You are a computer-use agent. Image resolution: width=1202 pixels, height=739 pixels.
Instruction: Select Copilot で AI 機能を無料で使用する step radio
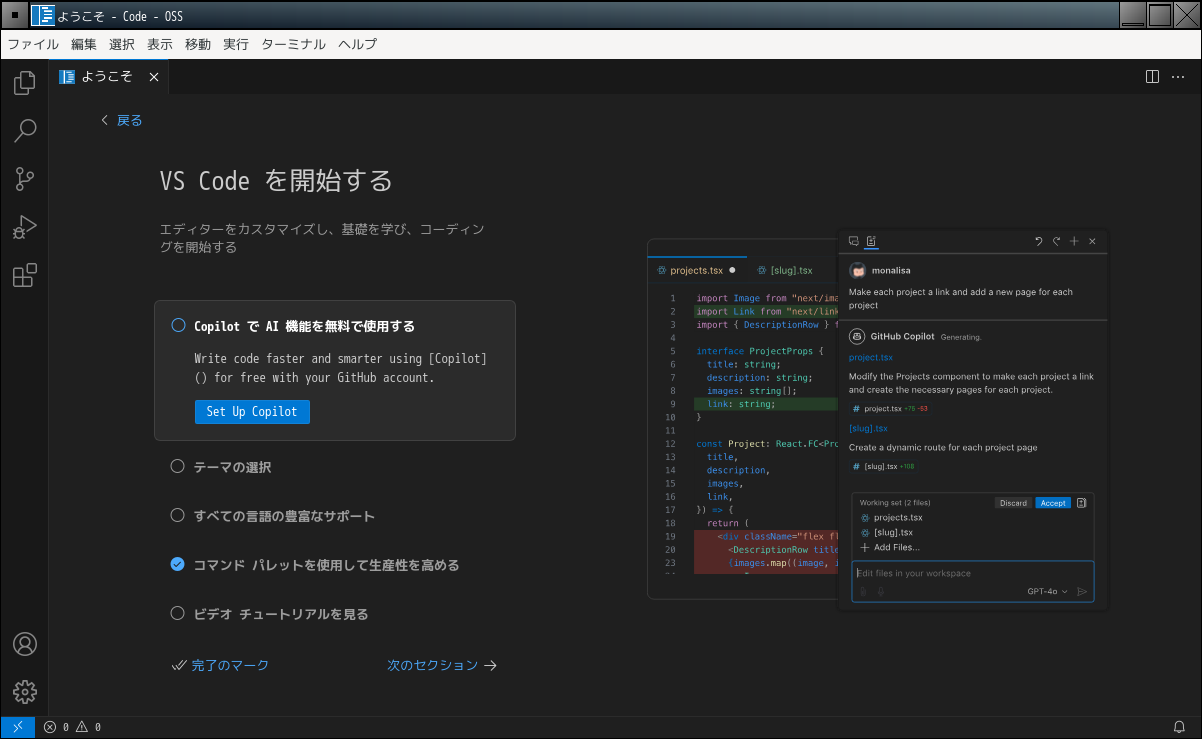(179, 326)
